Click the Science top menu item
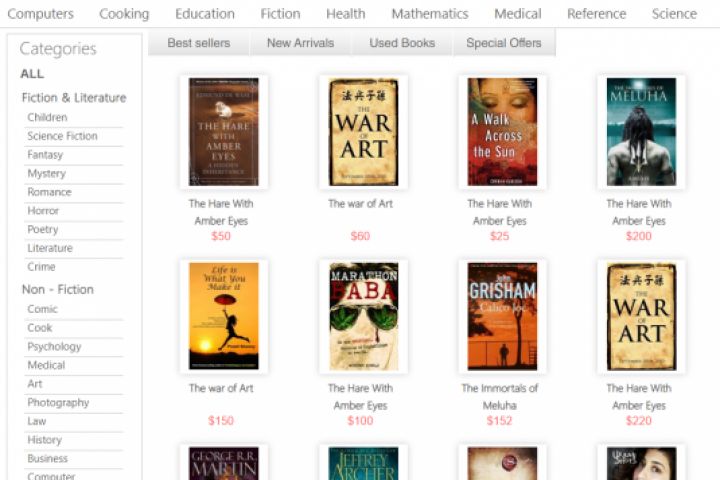 click(674, 14)
